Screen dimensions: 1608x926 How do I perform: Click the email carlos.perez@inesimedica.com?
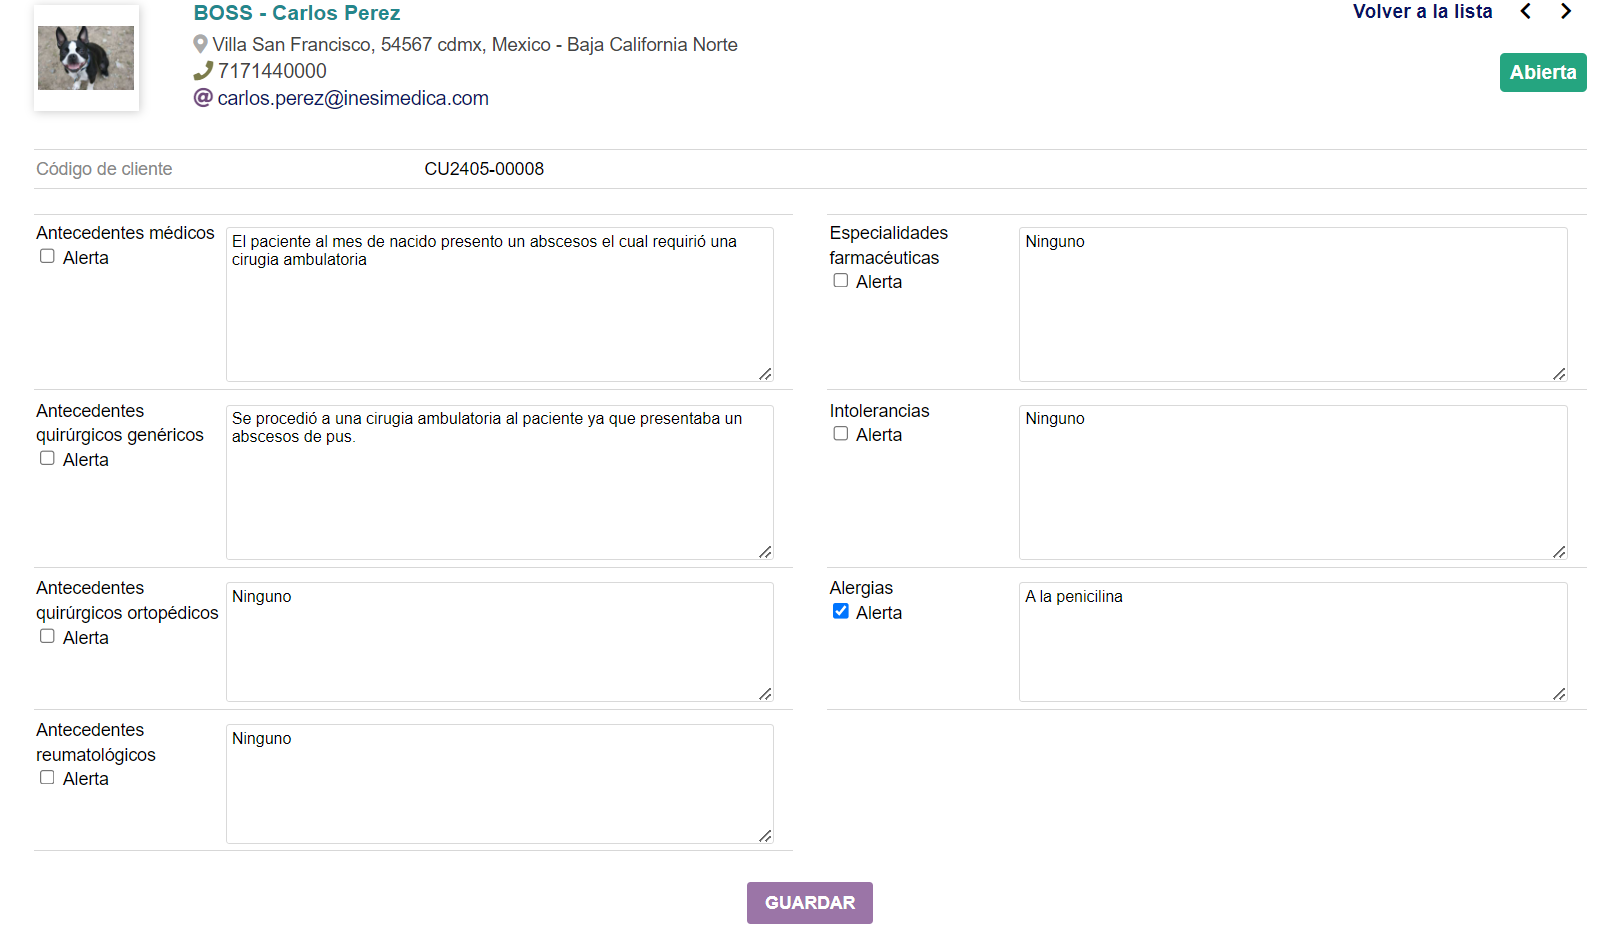tap(352, 97)
